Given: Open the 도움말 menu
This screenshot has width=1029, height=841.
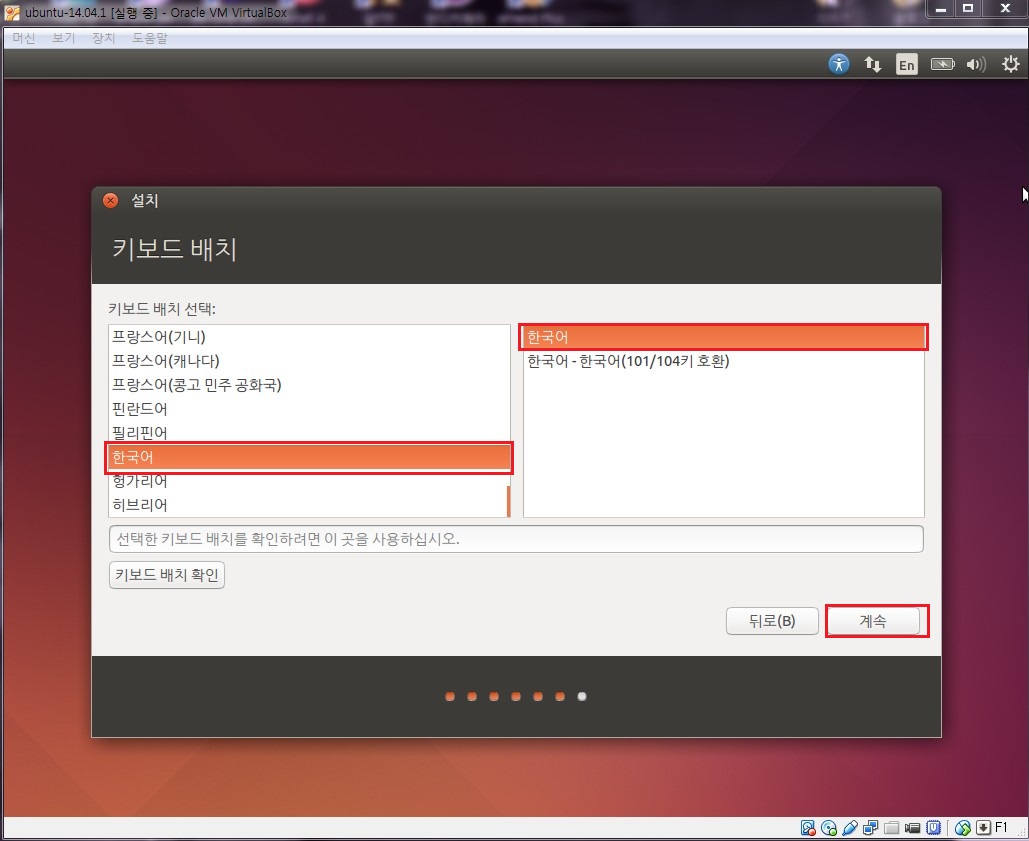Looking at the screenshot, I should point(150,38).
